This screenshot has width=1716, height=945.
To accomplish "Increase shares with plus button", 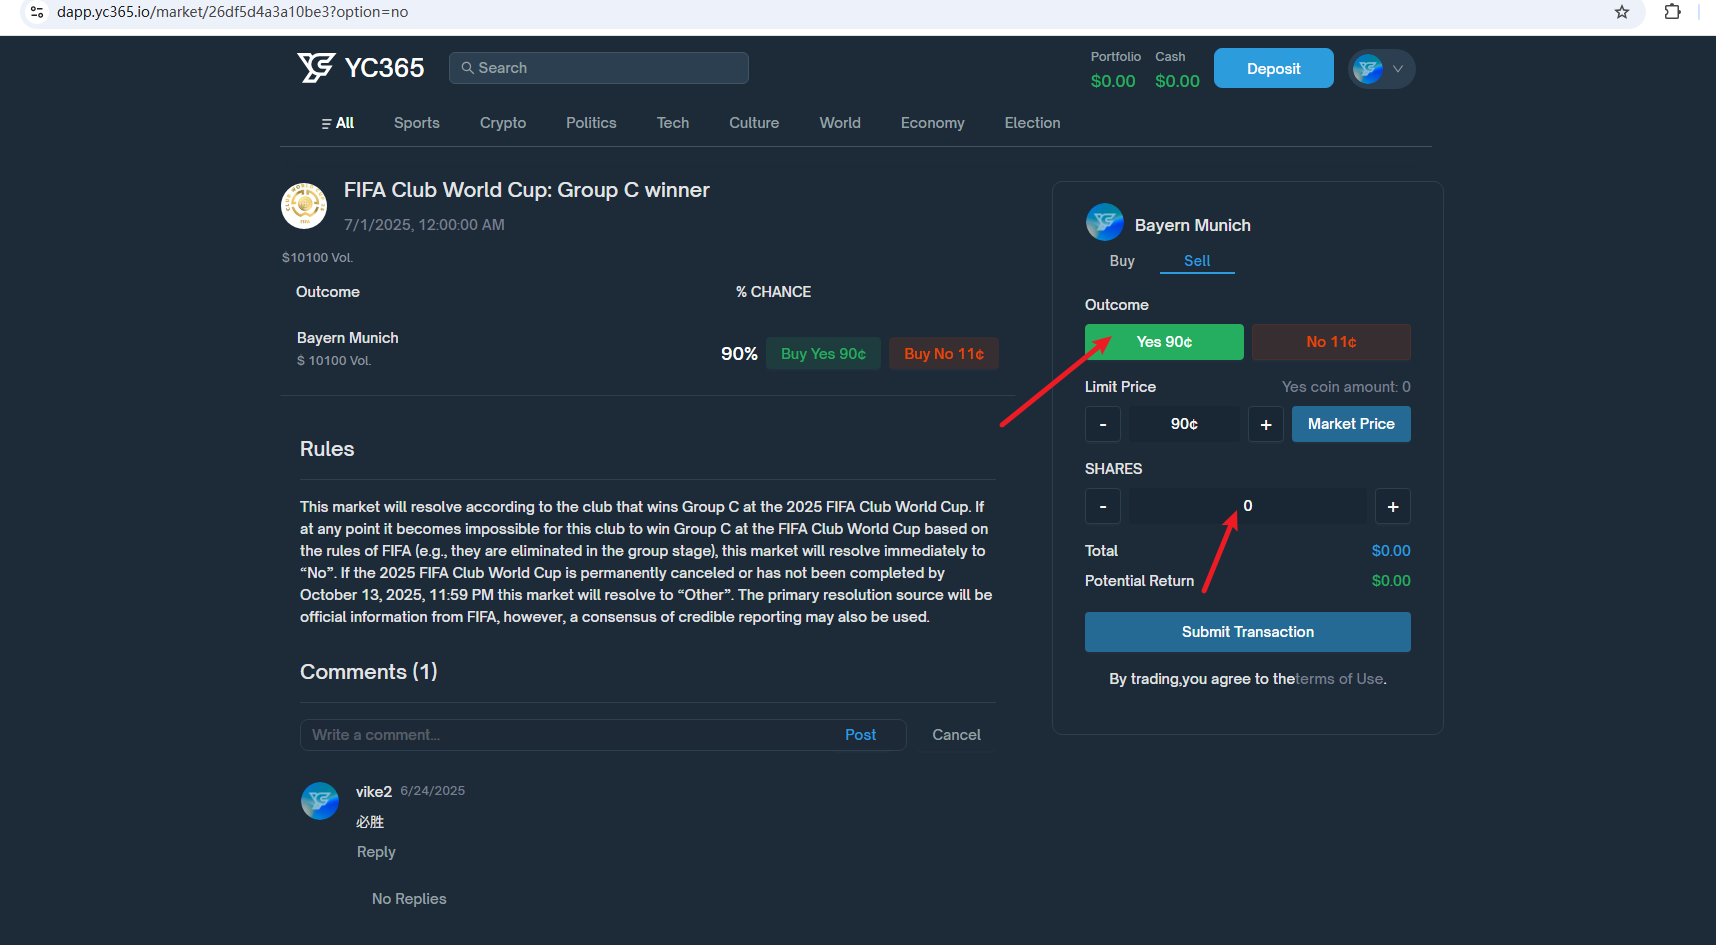I will (x=1393, y=506).
